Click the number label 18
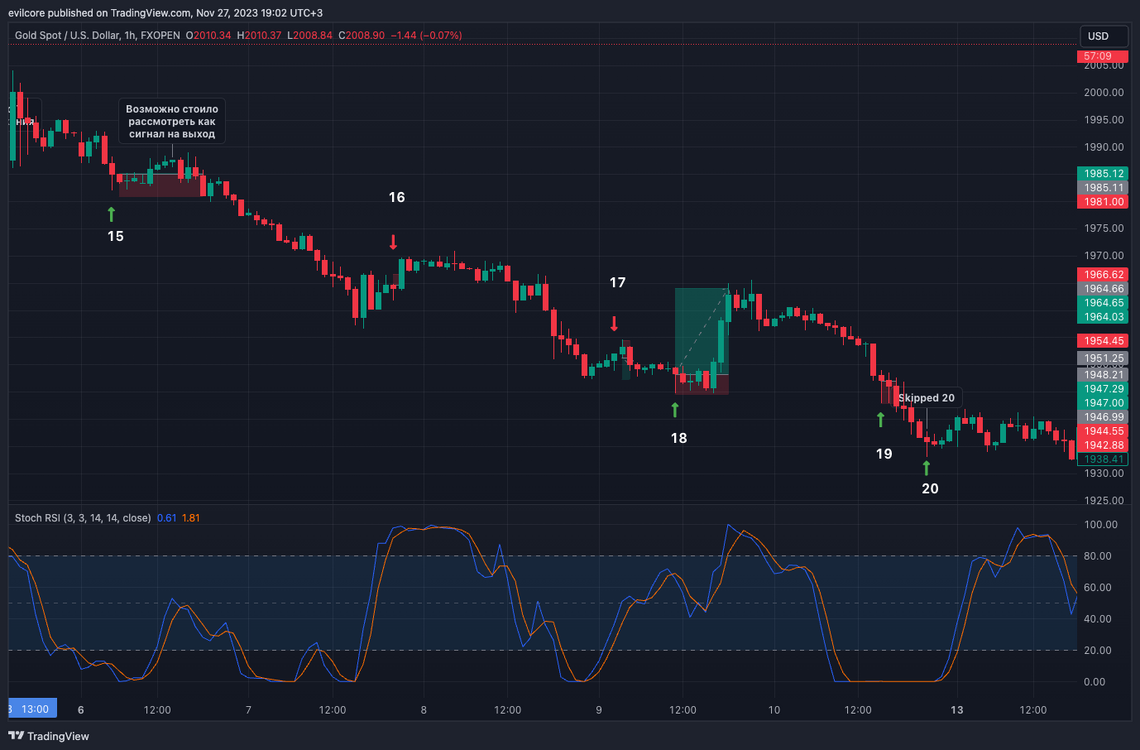The height and width of the screenshot is (750, 1140). click(x=678, y=438)
